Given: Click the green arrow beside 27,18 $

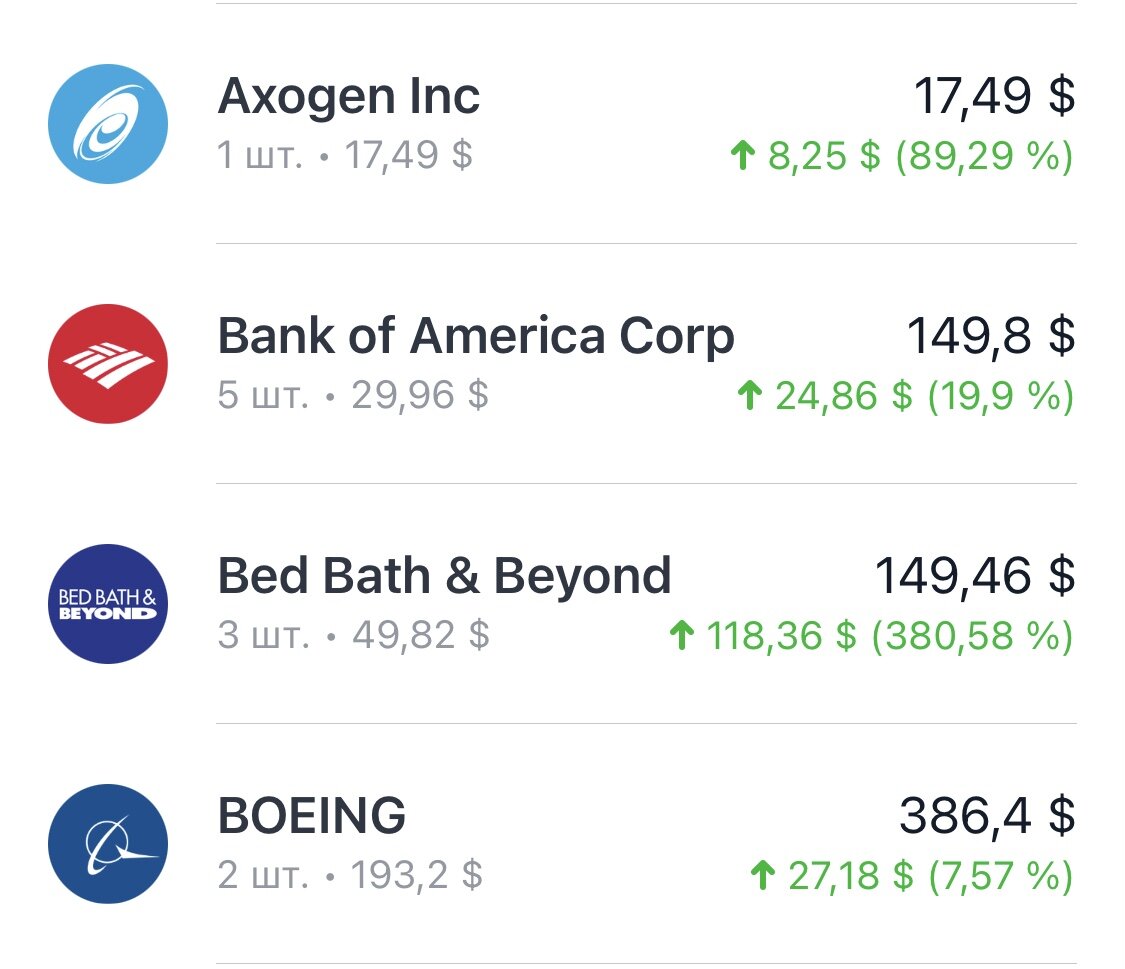Looking at the screenshot, I should click(x=763, y=875).
